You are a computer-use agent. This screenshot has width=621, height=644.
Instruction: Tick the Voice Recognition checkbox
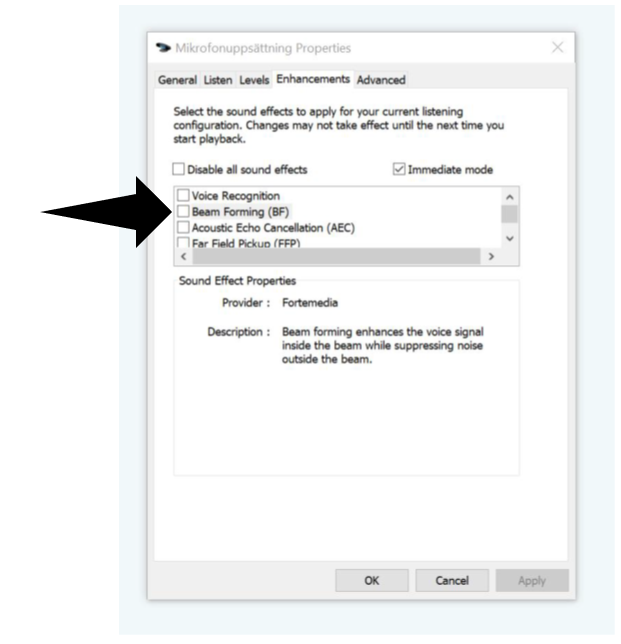183,195
